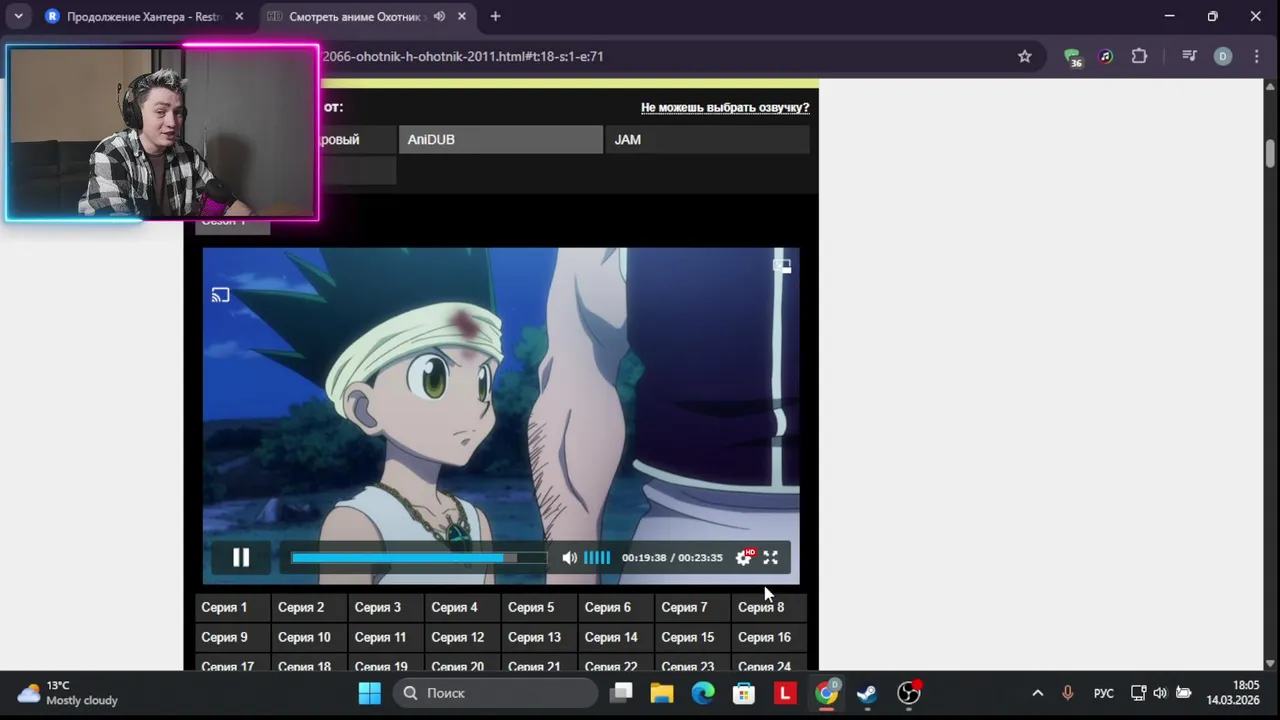1280x720 pixels.
Task: Play episode Серия 1
Action: coord(232,607)
